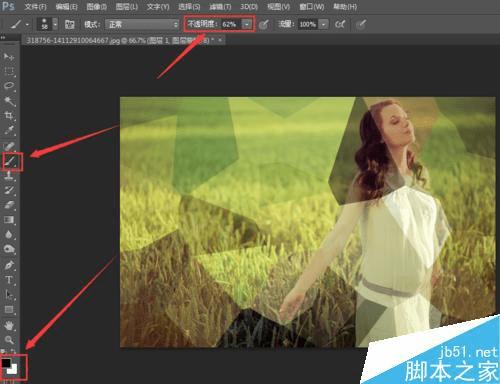
Task: Toggle pressure for opacity icon
Action: click(x=263, y=24)
